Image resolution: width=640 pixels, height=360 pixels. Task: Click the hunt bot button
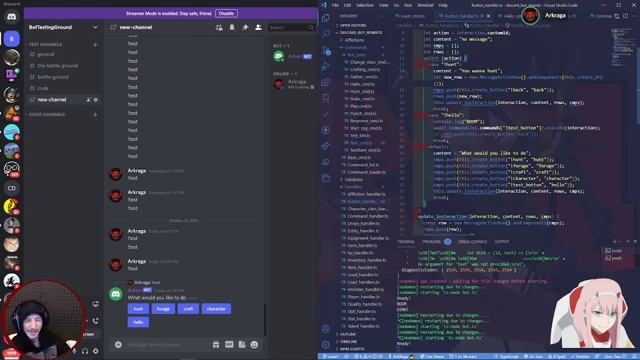[x=138, y=309]
